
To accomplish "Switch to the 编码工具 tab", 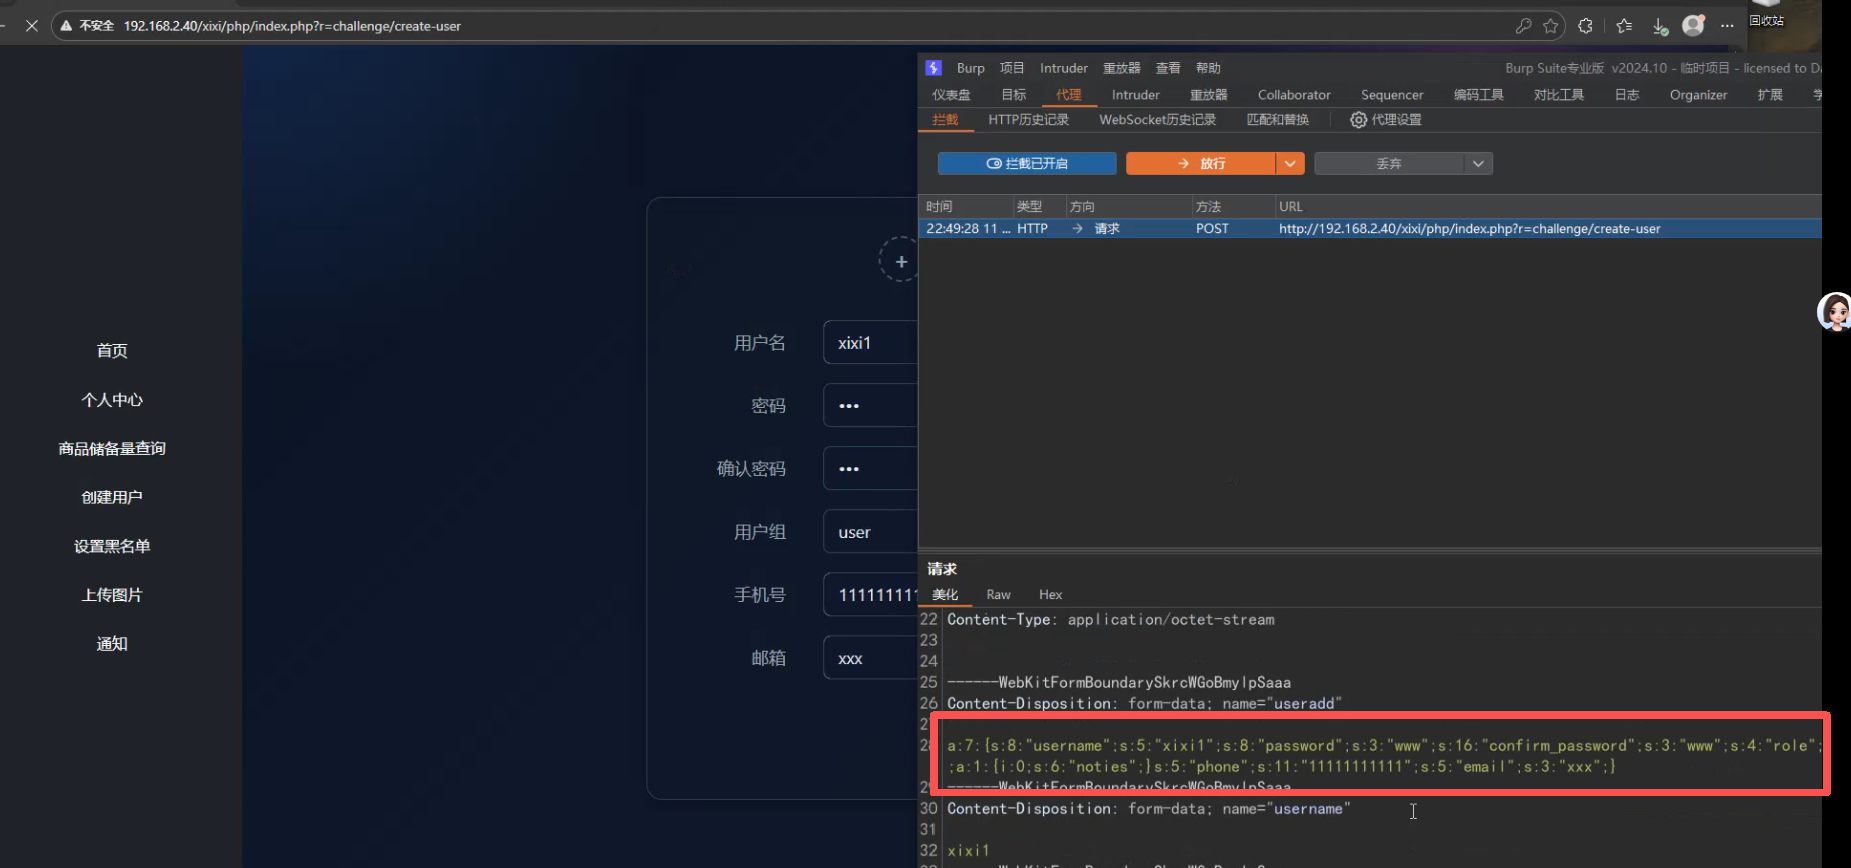I will 1478,95.
